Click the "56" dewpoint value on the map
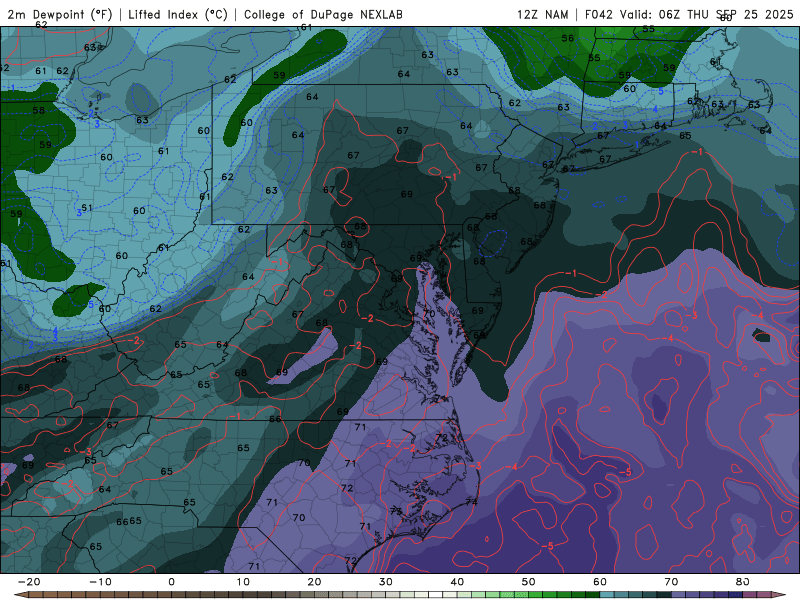 (567, 38)
